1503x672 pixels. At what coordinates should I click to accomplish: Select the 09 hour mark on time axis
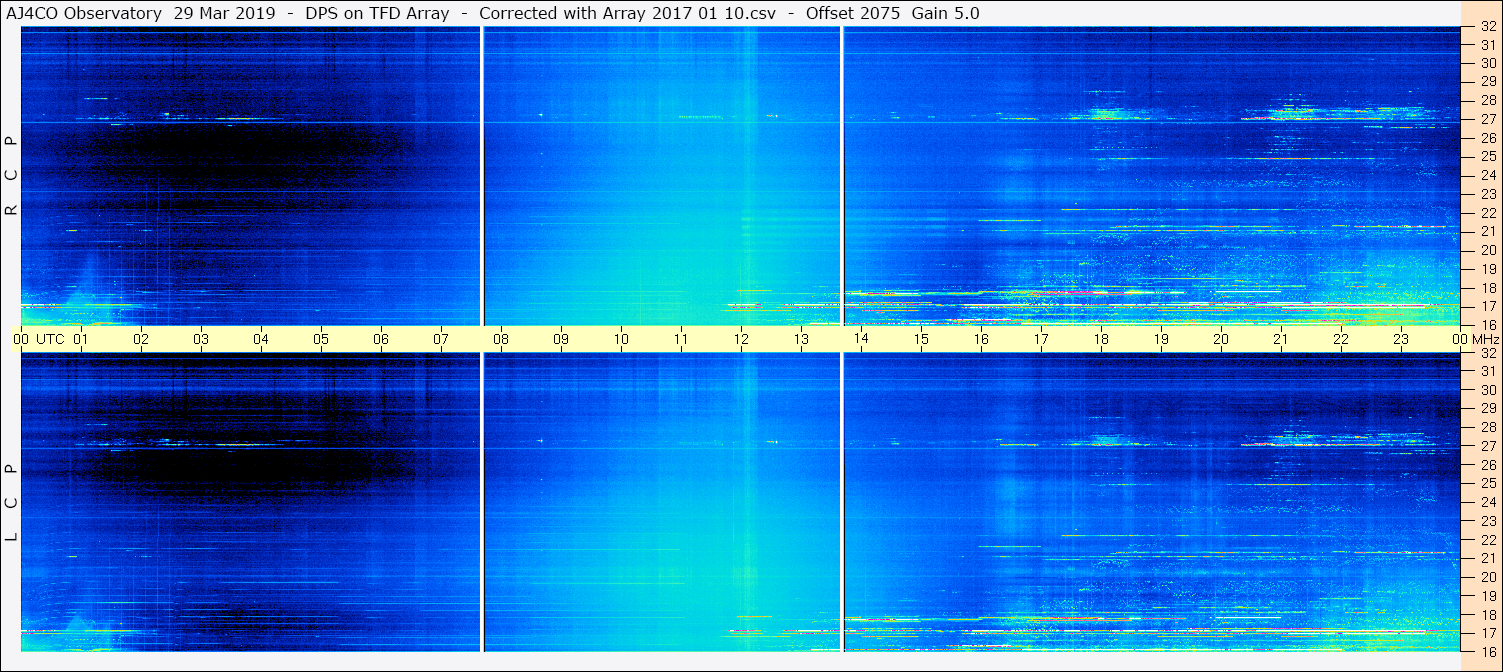tap(561, 339)
